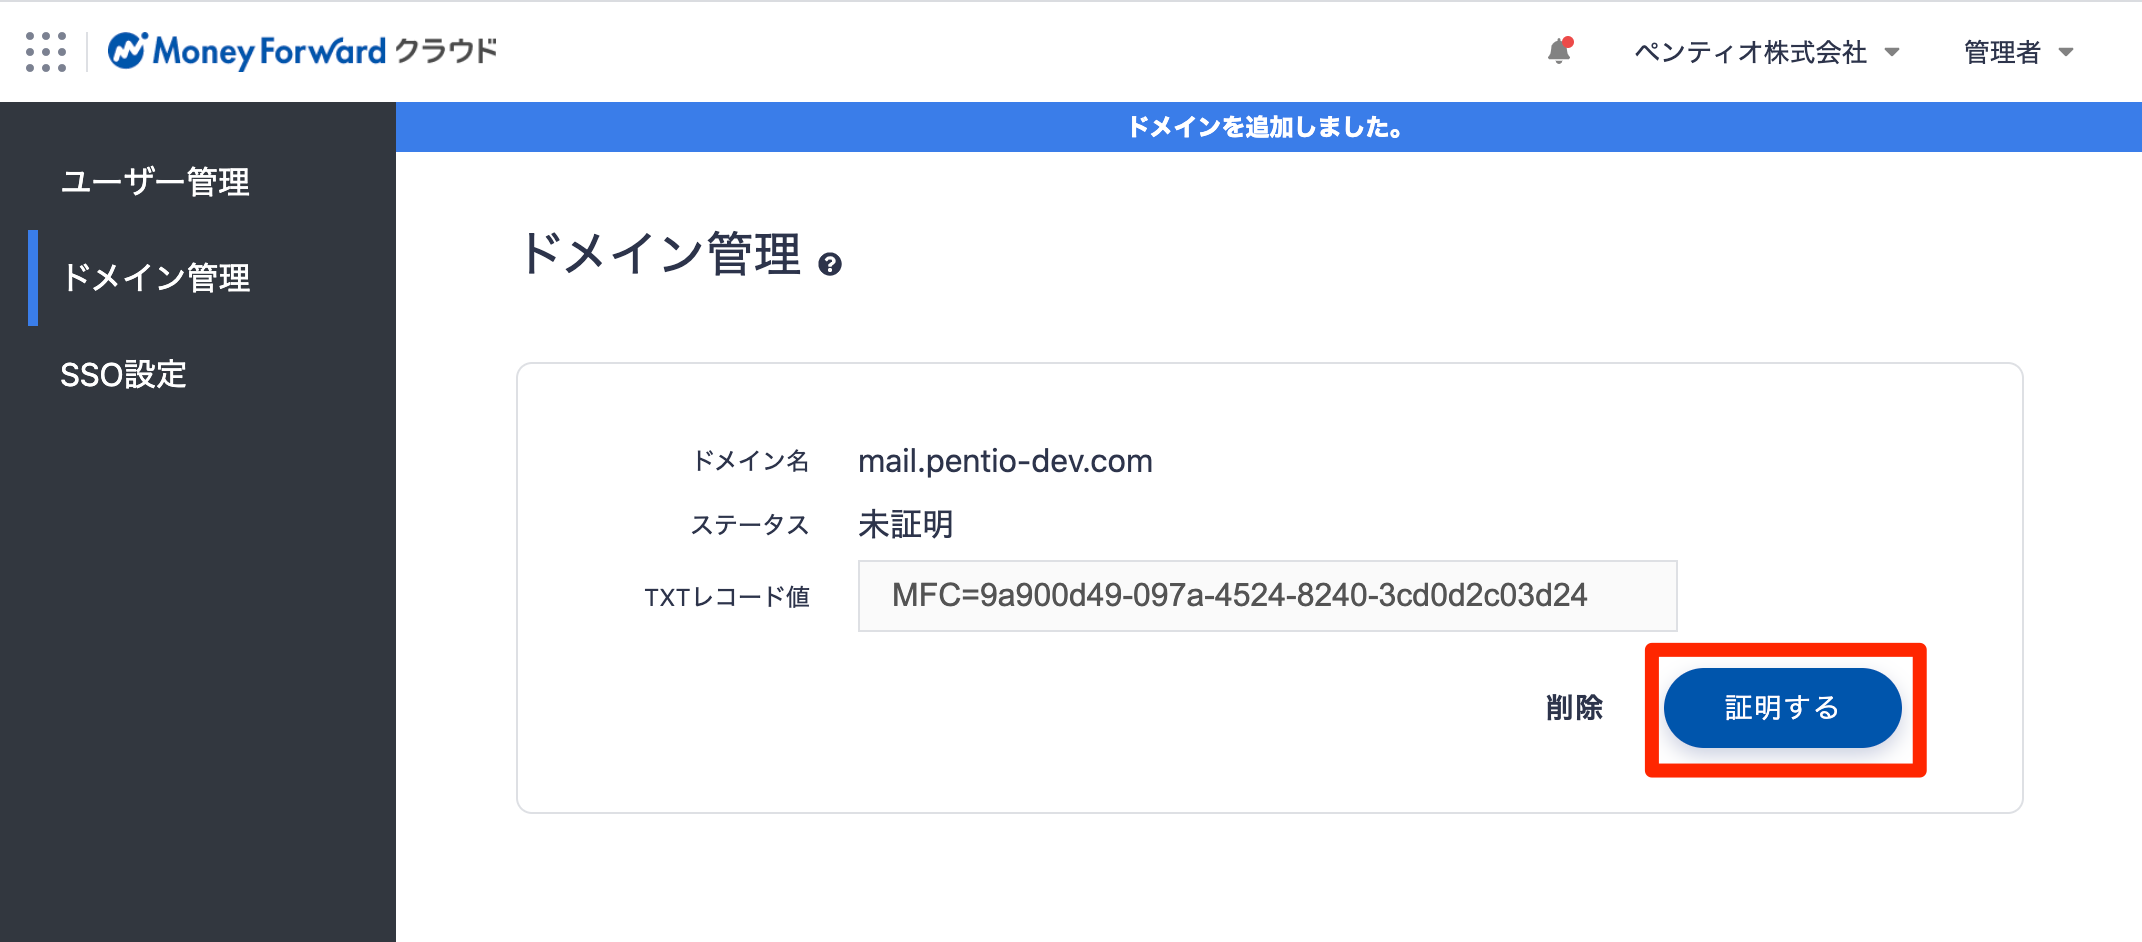Open the app launcher grid icon
This screenshot has height=942, width=2142.
pos(46,51)
